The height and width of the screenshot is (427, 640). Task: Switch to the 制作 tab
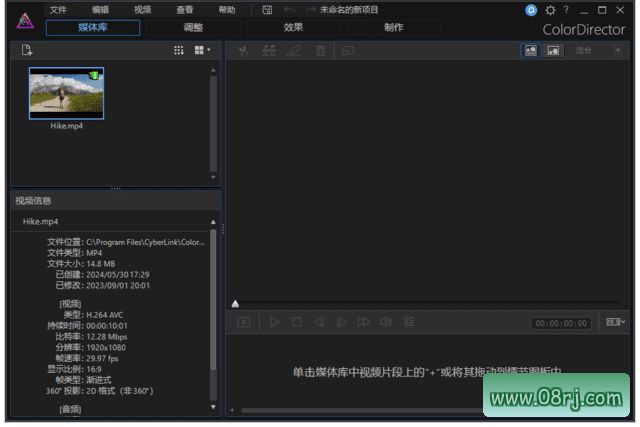click(x=393, y=27)
